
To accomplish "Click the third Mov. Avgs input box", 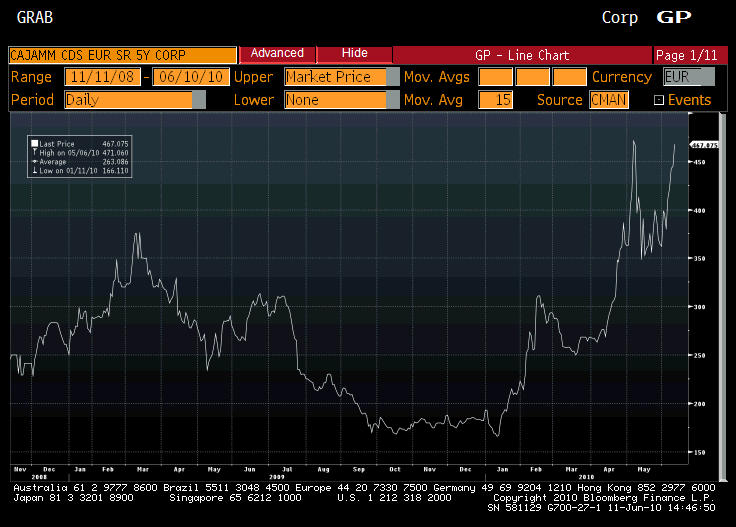I will pyautogui.click(x=569, y=77).
